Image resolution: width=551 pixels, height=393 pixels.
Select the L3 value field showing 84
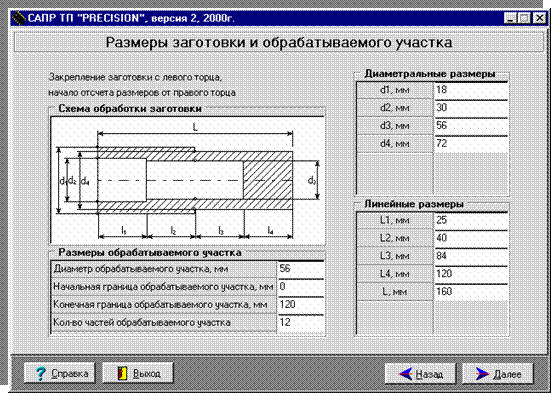[x=471, y=257]
